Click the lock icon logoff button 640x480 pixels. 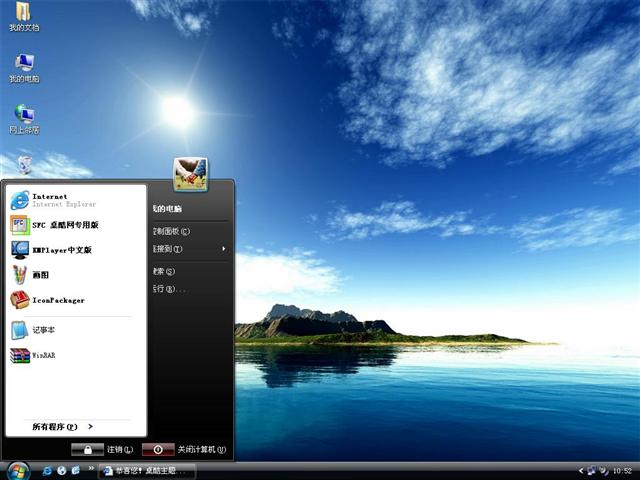click(87, 449)
